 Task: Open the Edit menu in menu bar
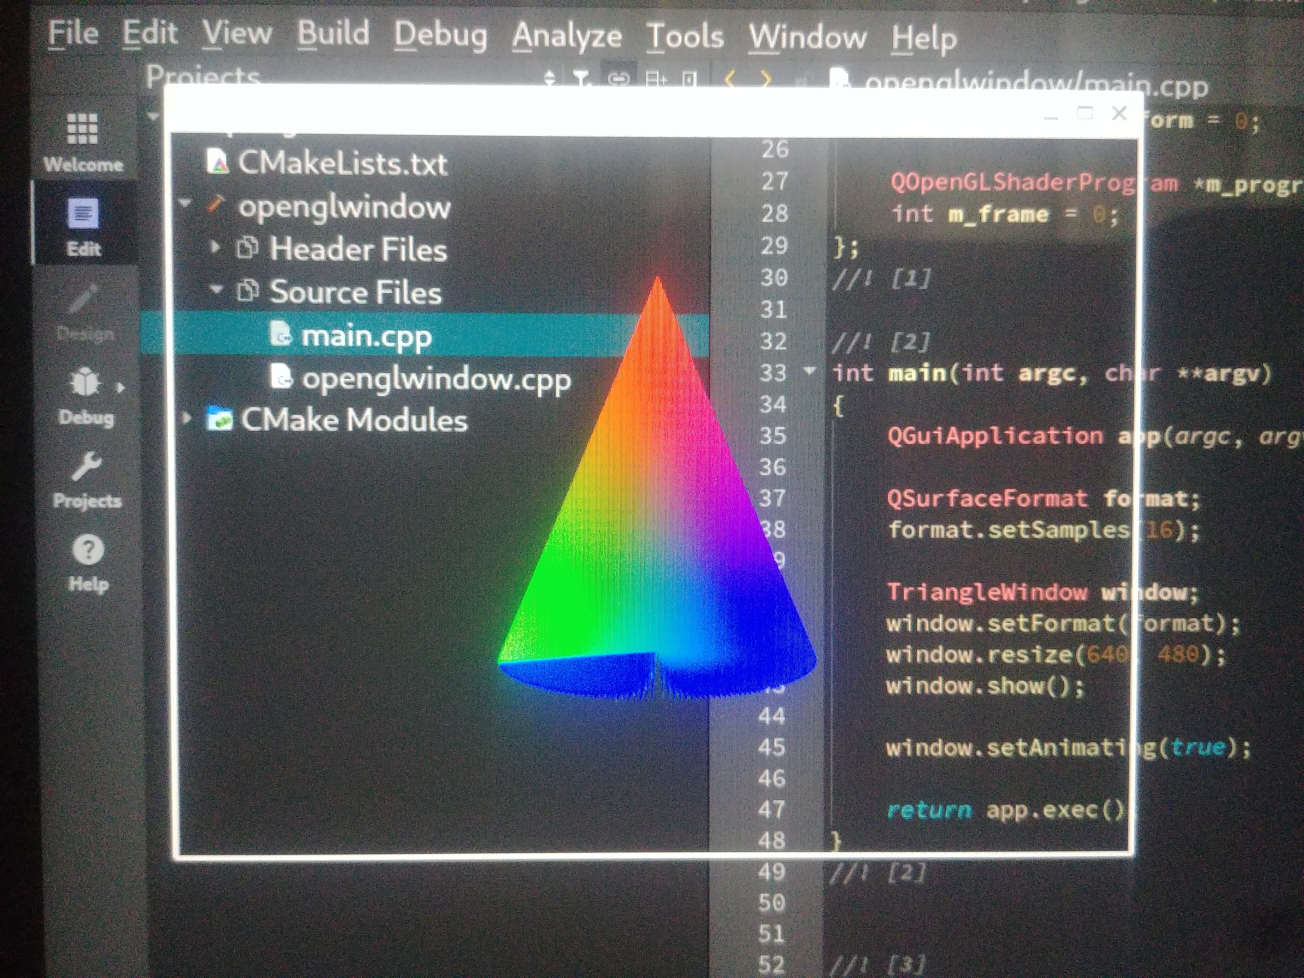[150, 33]
